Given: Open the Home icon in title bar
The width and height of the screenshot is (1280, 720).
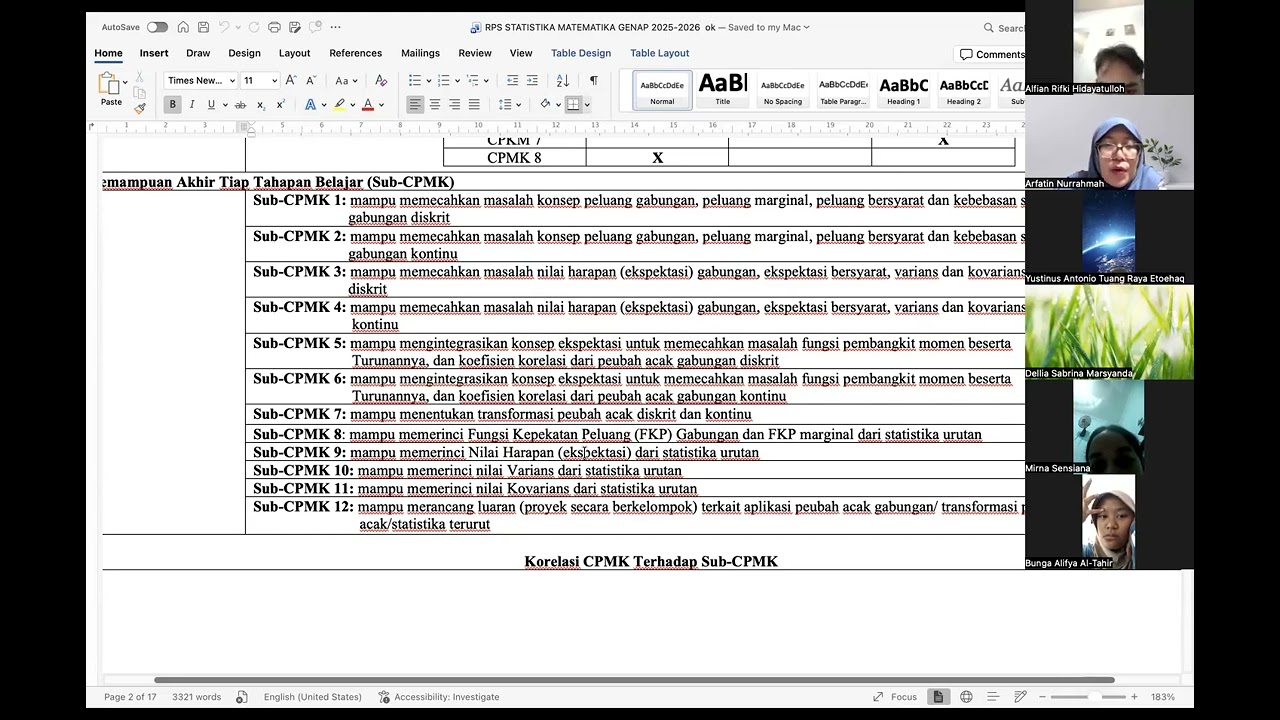Looking at the screenshot, I should [x=183, y=27].
